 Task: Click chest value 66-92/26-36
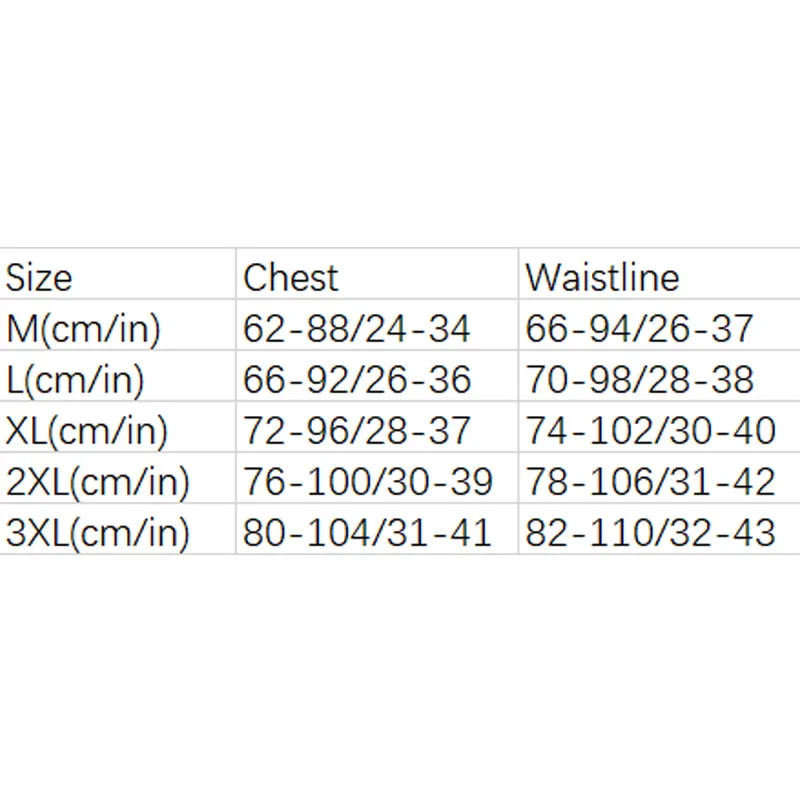357,379
